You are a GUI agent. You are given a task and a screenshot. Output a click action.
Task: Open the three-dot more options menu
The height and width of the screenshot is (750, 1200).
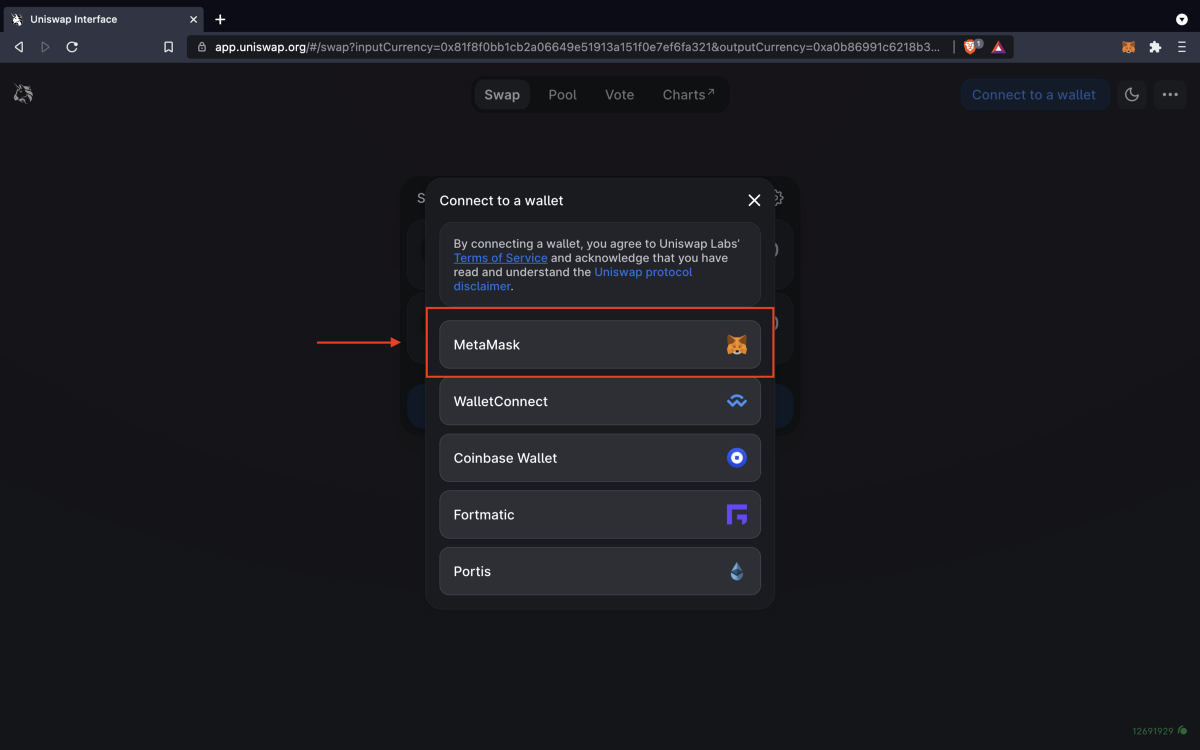coord(1170,95)
